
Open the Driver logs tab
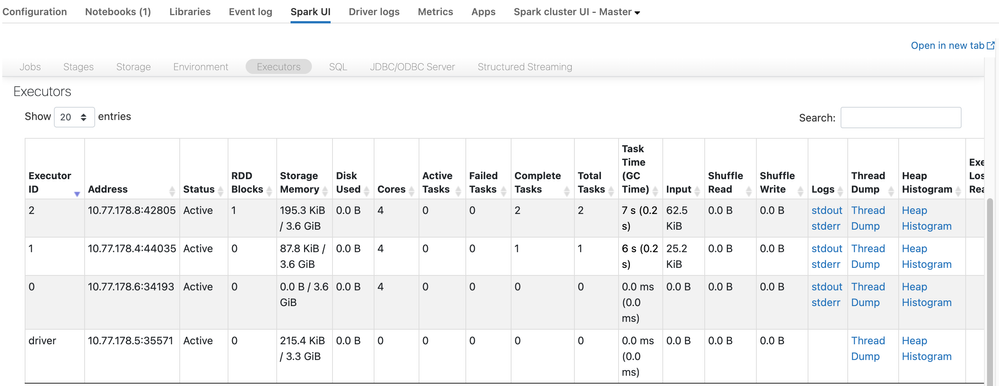point(374,11)
